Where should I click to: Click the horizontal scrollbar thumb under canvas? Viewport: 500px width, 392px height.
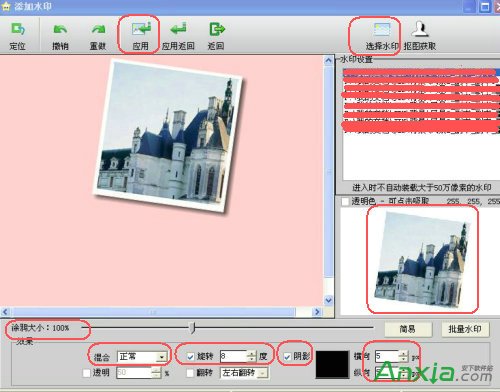[153, 312]
